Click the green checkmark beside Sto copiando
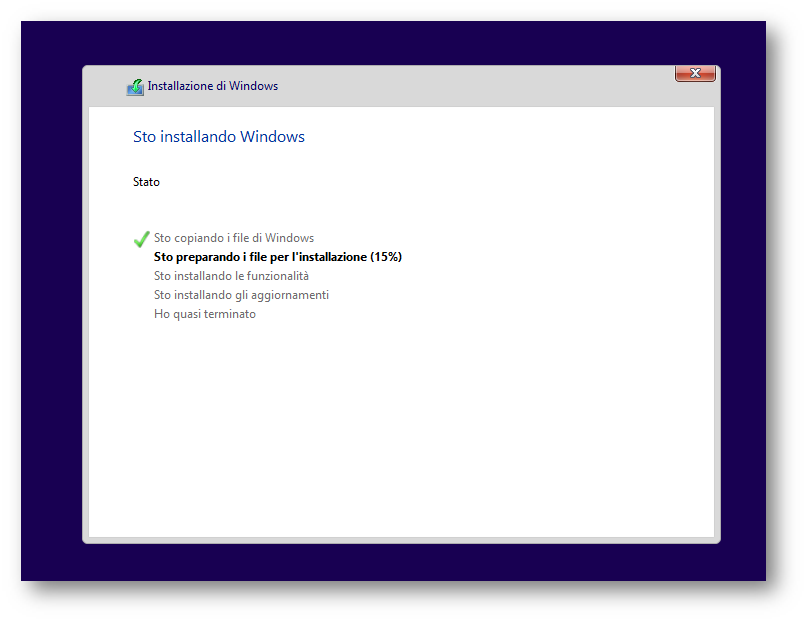This screenshot has width=808, height=623. tap(141, 239)
